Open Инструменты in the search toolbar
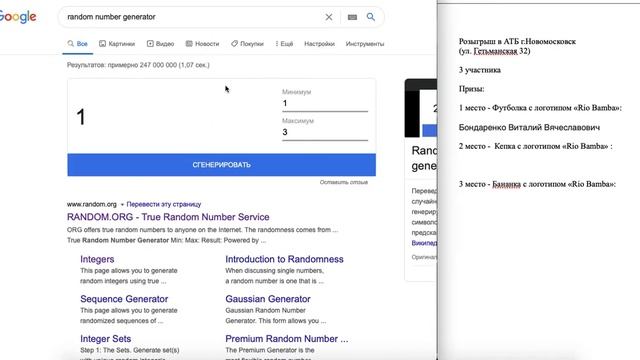Image resolution: width=640 pixels, height=360 pixels. pos(365,44)
